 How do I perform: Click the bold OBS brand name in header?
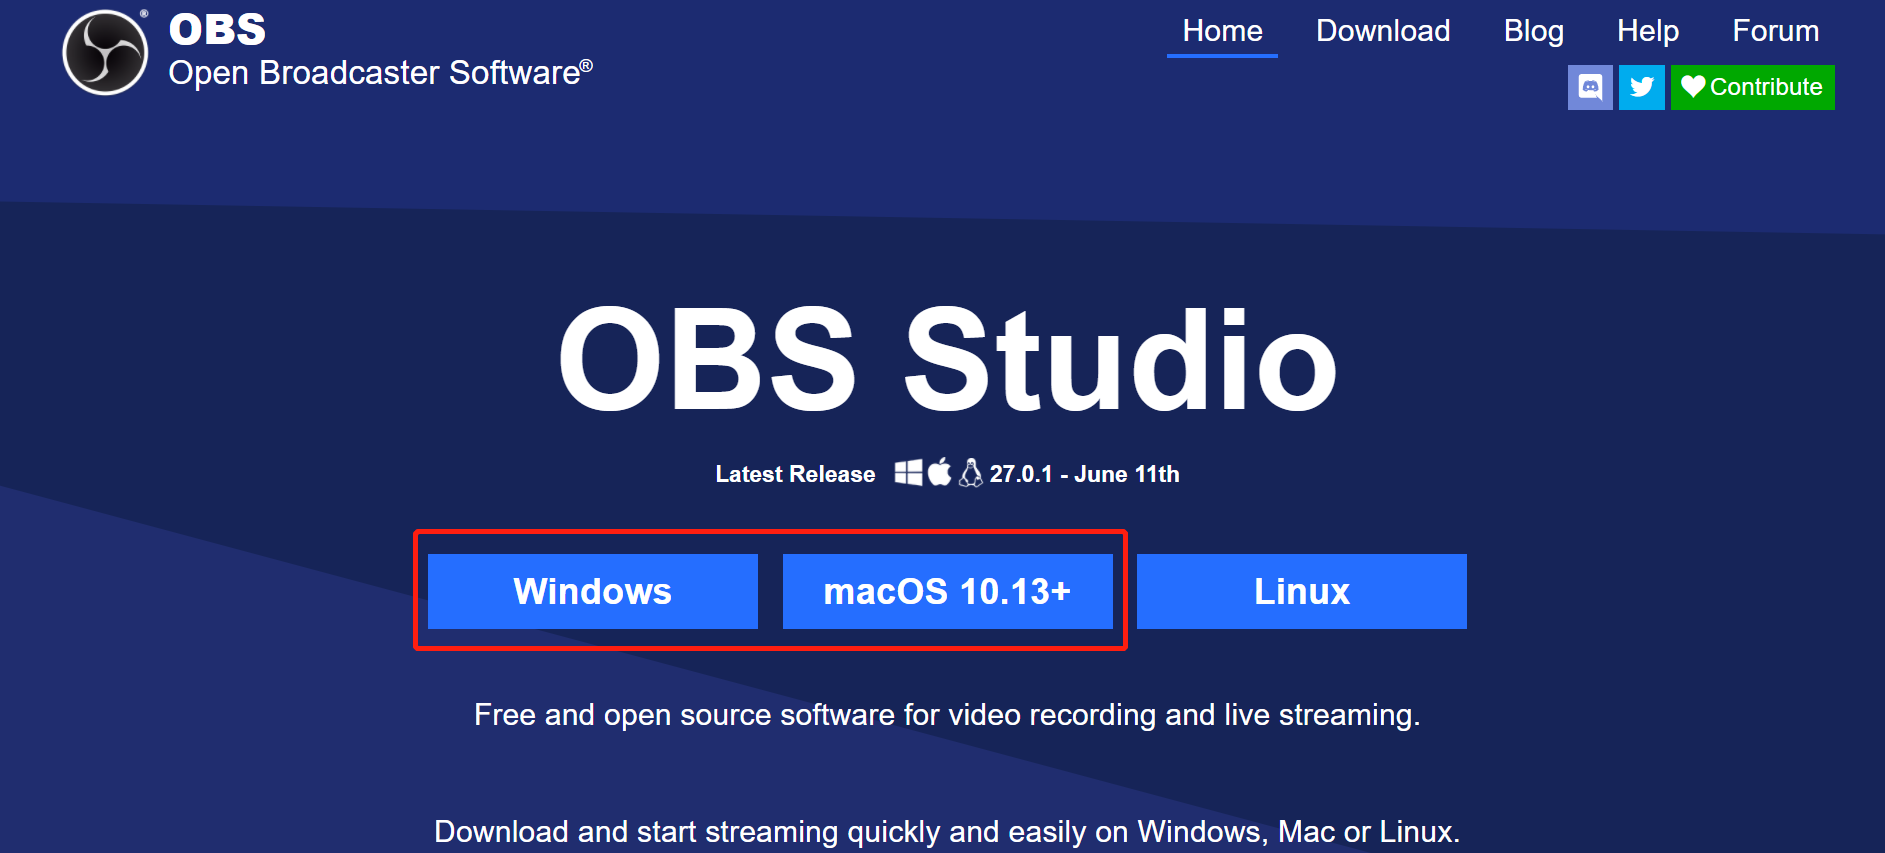217,29
